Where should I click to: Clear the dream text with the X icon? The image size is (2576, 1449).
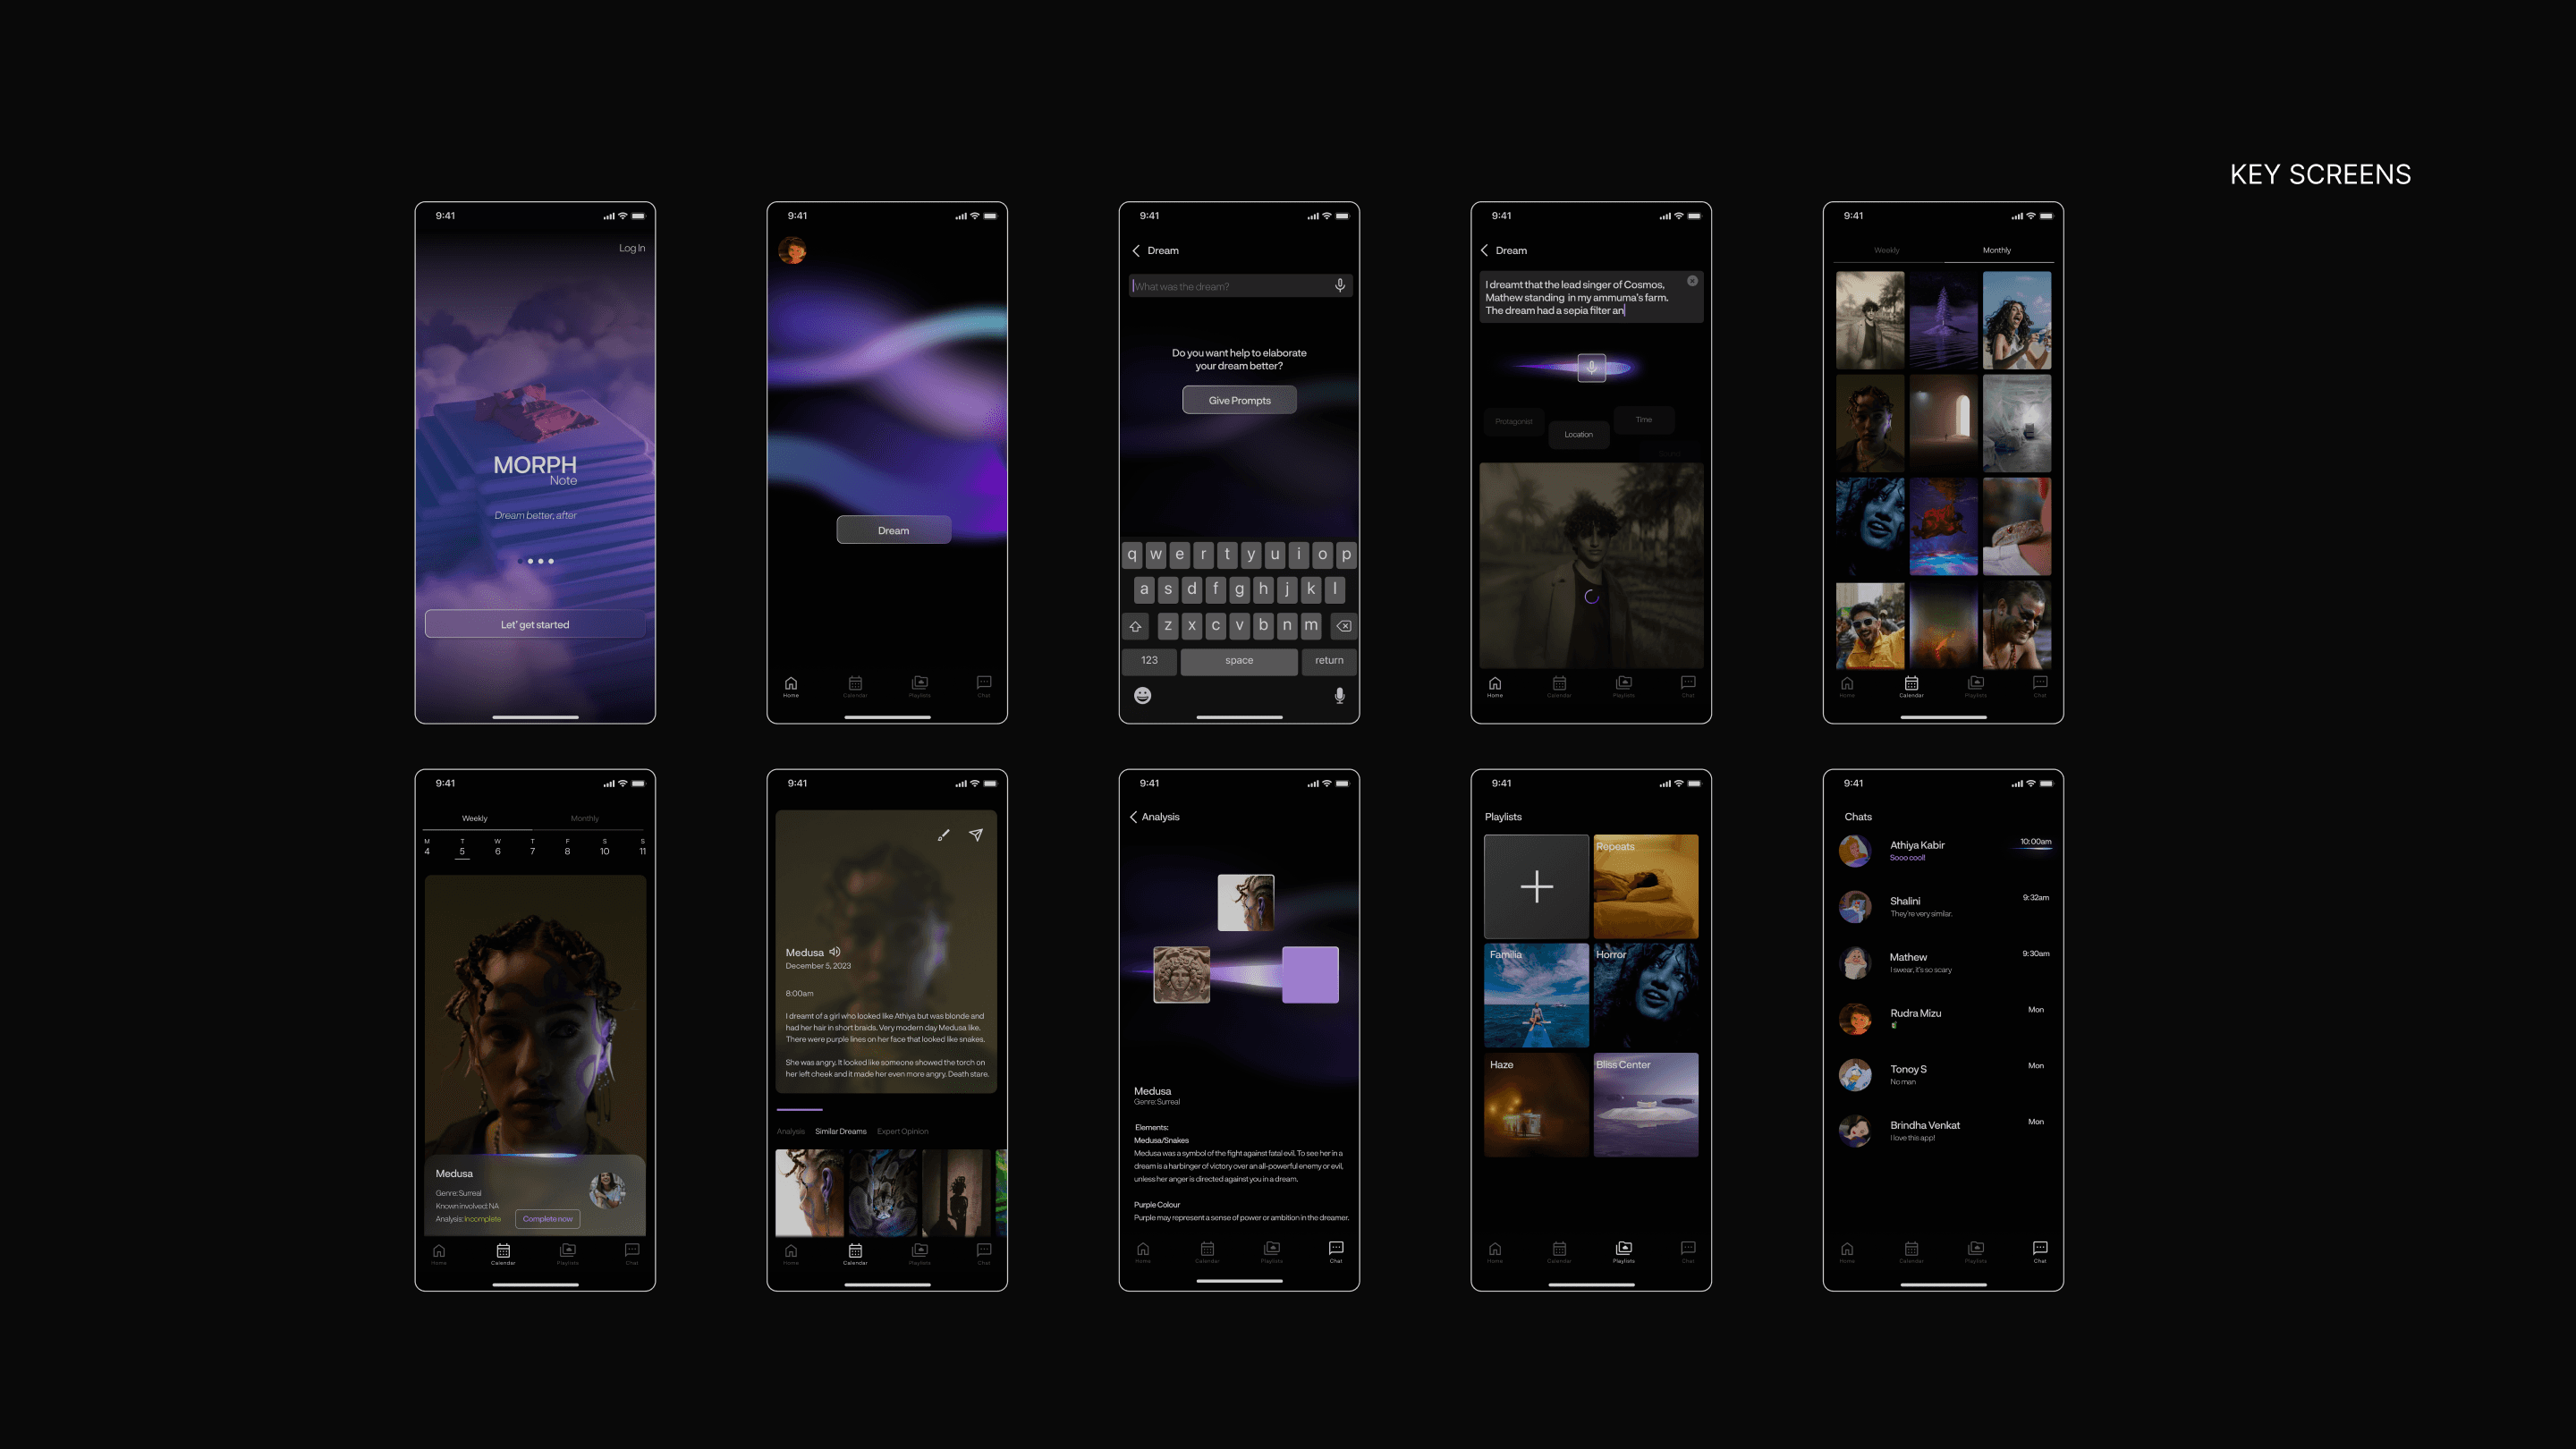pyautogui.click(x=1692, y=281)
